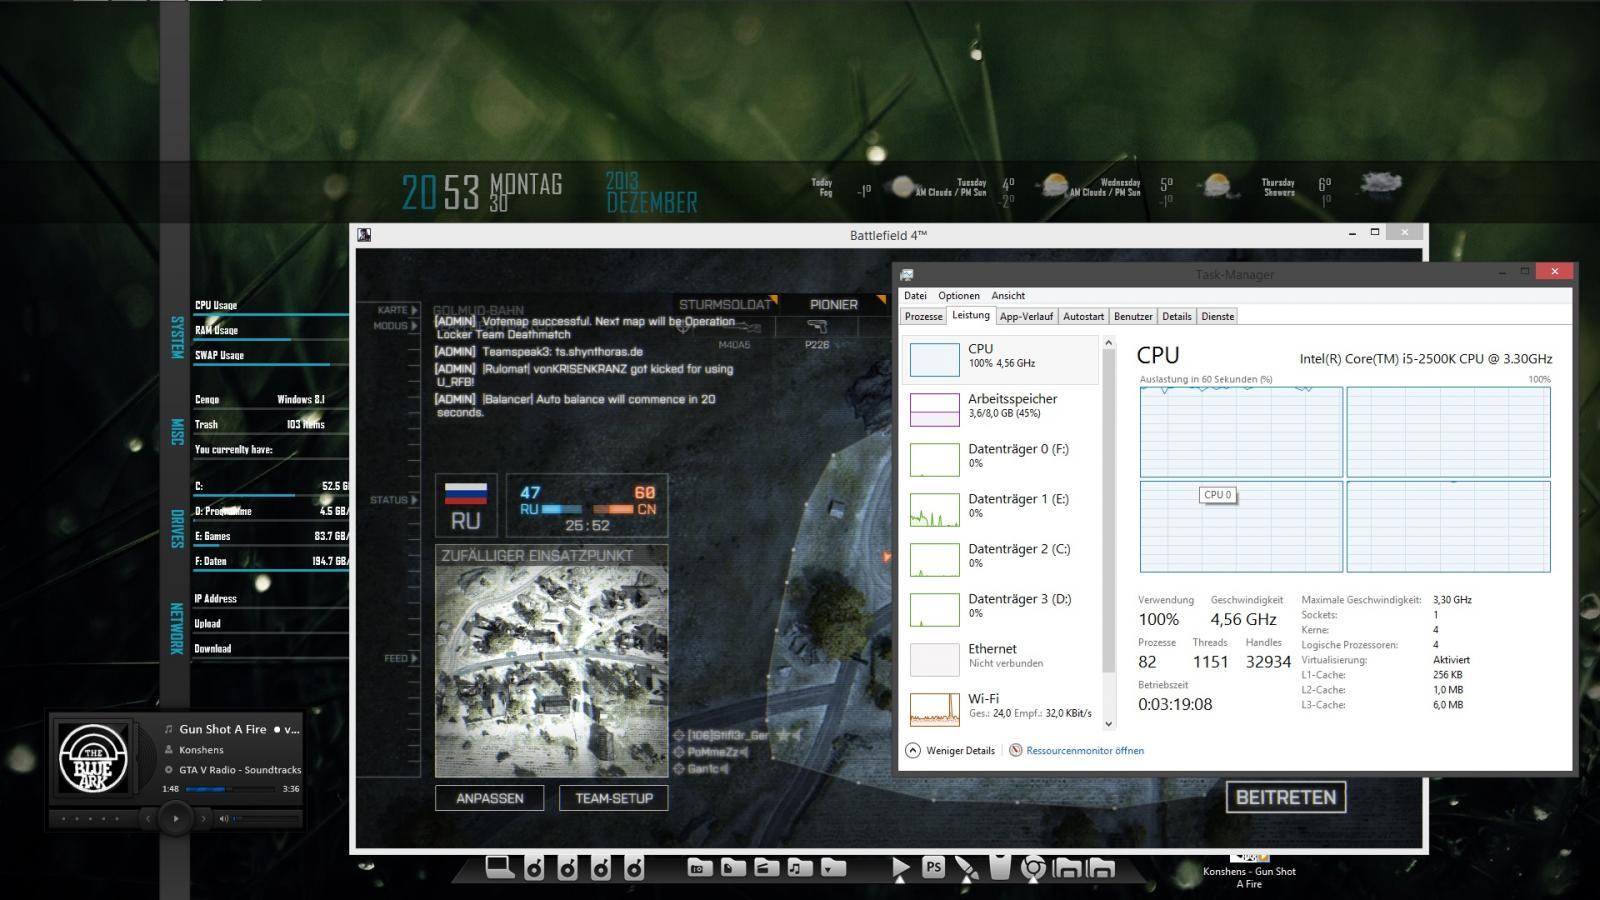Open the paintbrush app in the dock
Image resolution: width=1600 pixels, height=900 pixels.
(x=967, y=868)
